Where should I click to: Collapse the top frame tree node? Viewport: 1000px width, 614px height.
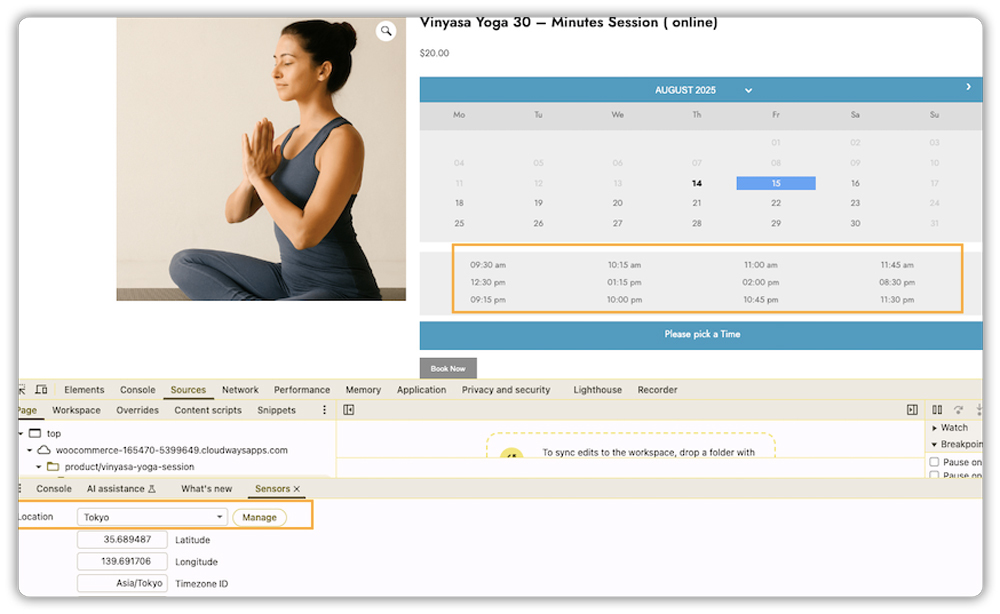[x=20, y=434]
